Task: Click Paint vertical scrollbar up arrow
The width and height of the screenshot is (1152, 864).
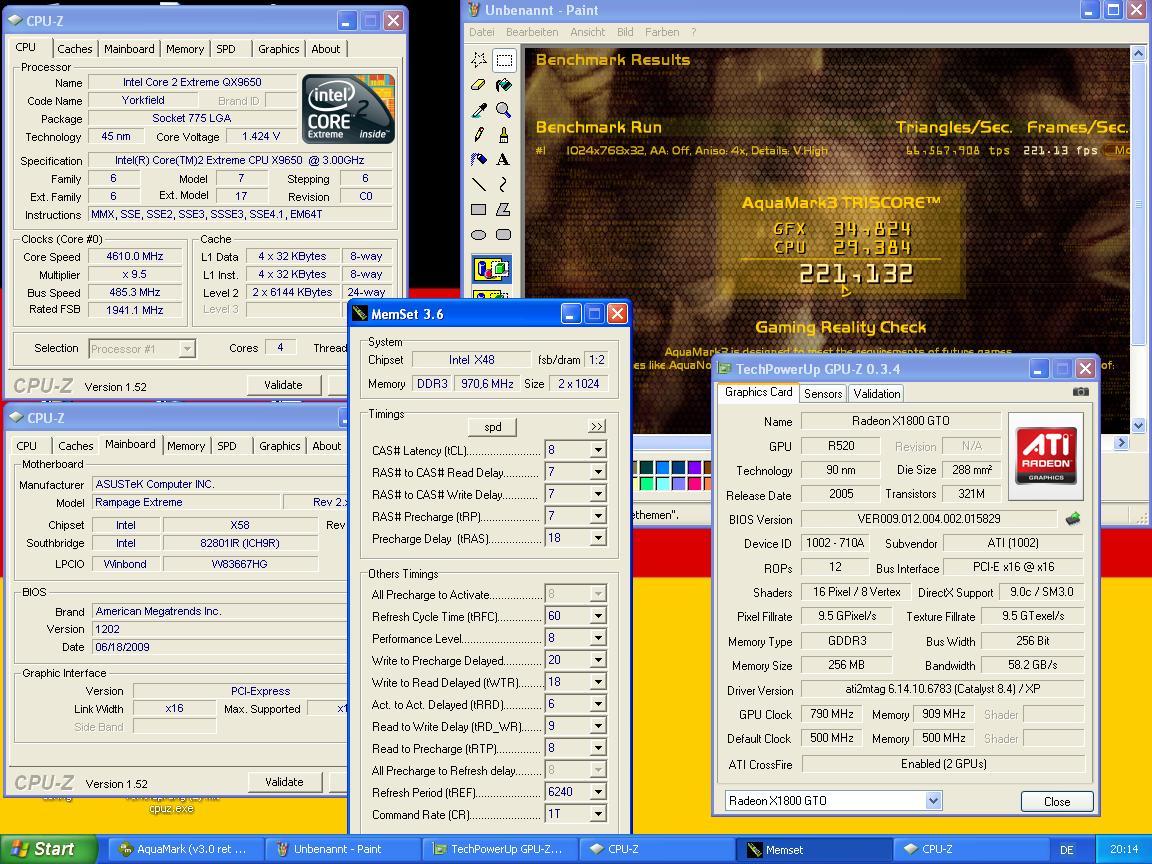Action: [x=1138, y=54]
